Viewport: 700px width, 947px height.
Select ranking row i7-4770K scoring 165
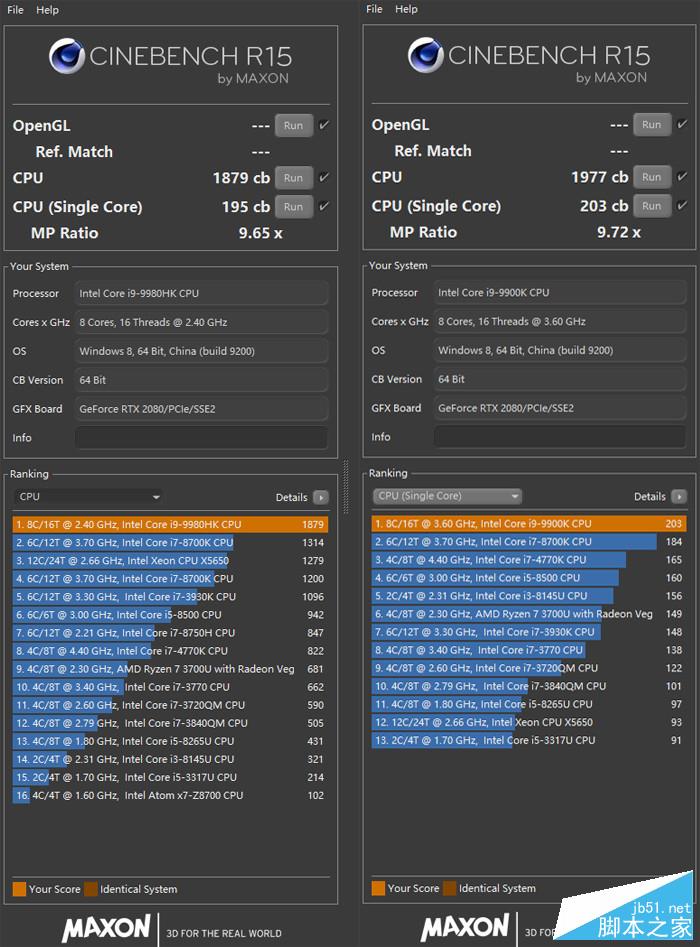coord(529,560)
